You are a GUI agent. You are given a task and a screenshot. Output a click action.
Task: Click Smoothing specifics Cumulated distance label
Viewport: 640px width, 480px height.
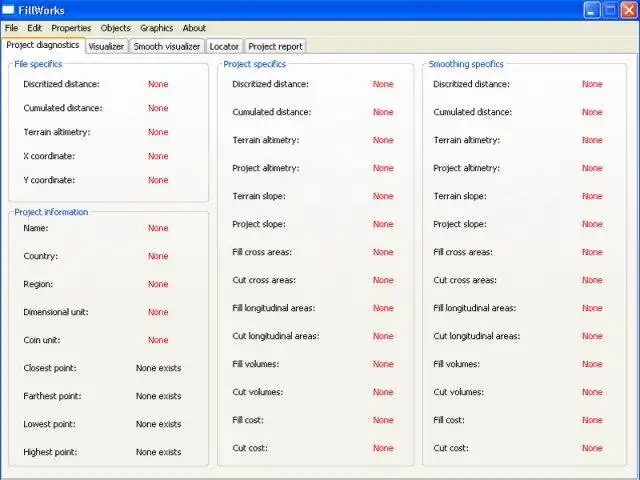473,112
